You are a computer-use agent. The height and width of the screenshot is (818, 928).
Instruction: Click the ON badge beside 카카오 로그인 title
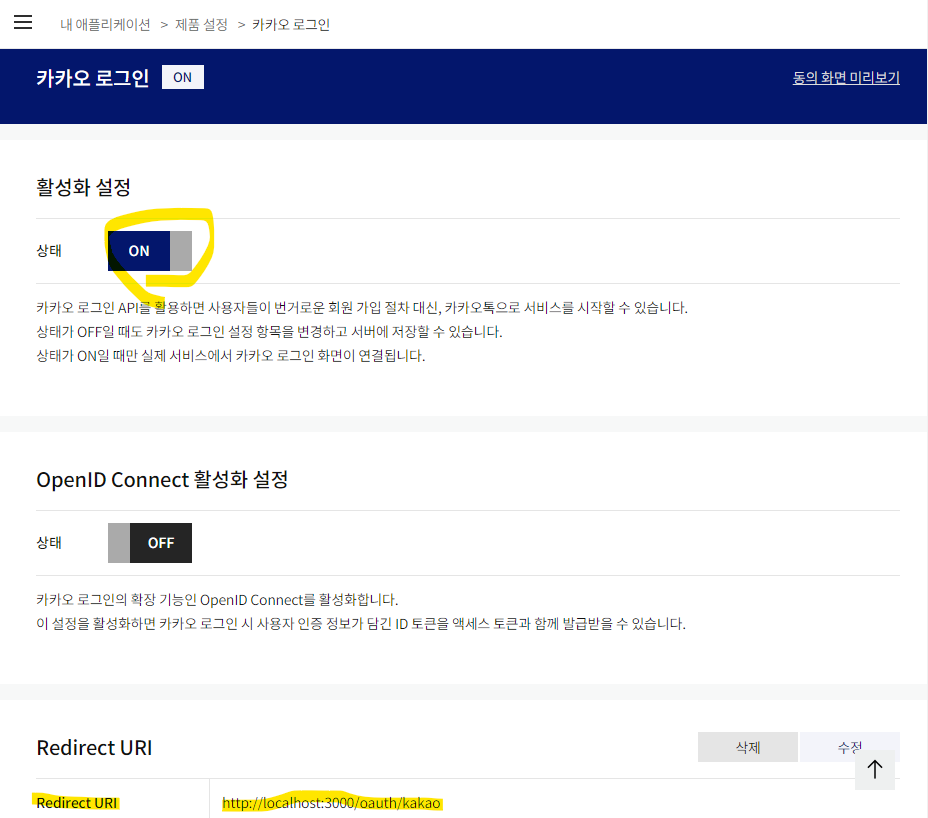[x=183, y=77]
